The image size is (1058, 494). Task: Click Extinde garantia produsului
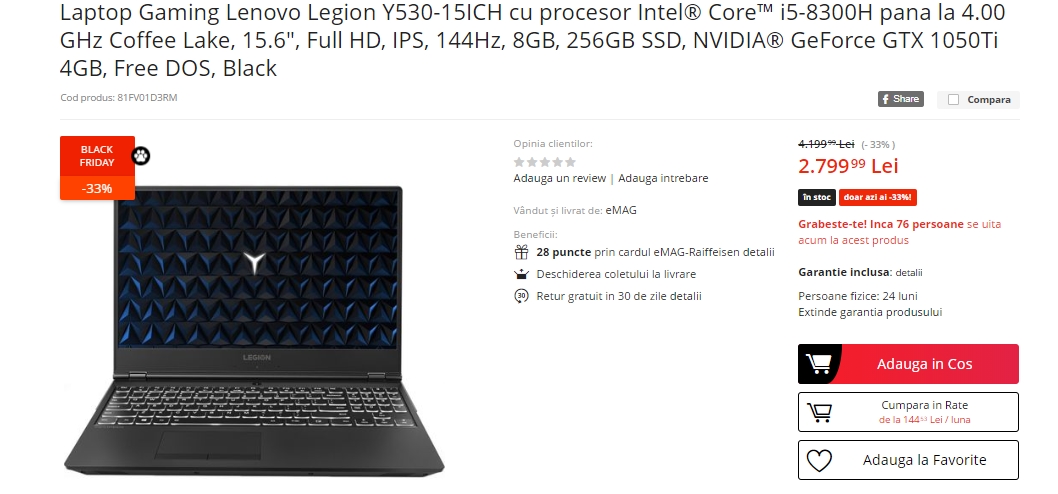coord(870,312)
